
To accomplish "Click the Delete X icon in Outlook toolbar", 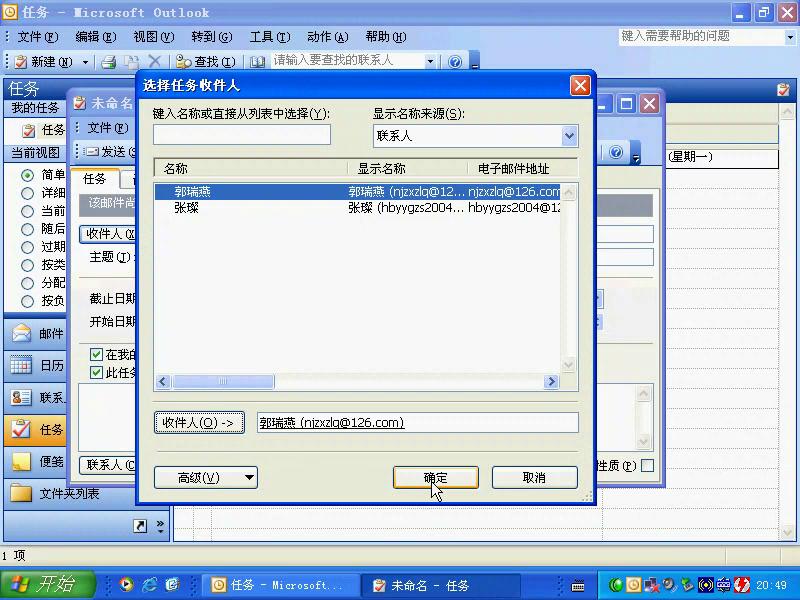I will tap(155, 62).
